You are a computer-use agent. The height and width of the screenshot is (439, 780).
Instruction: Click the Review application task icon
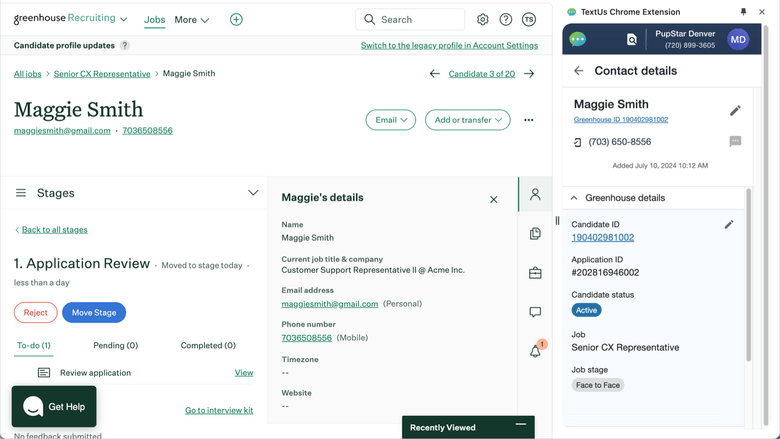(44, 372)
